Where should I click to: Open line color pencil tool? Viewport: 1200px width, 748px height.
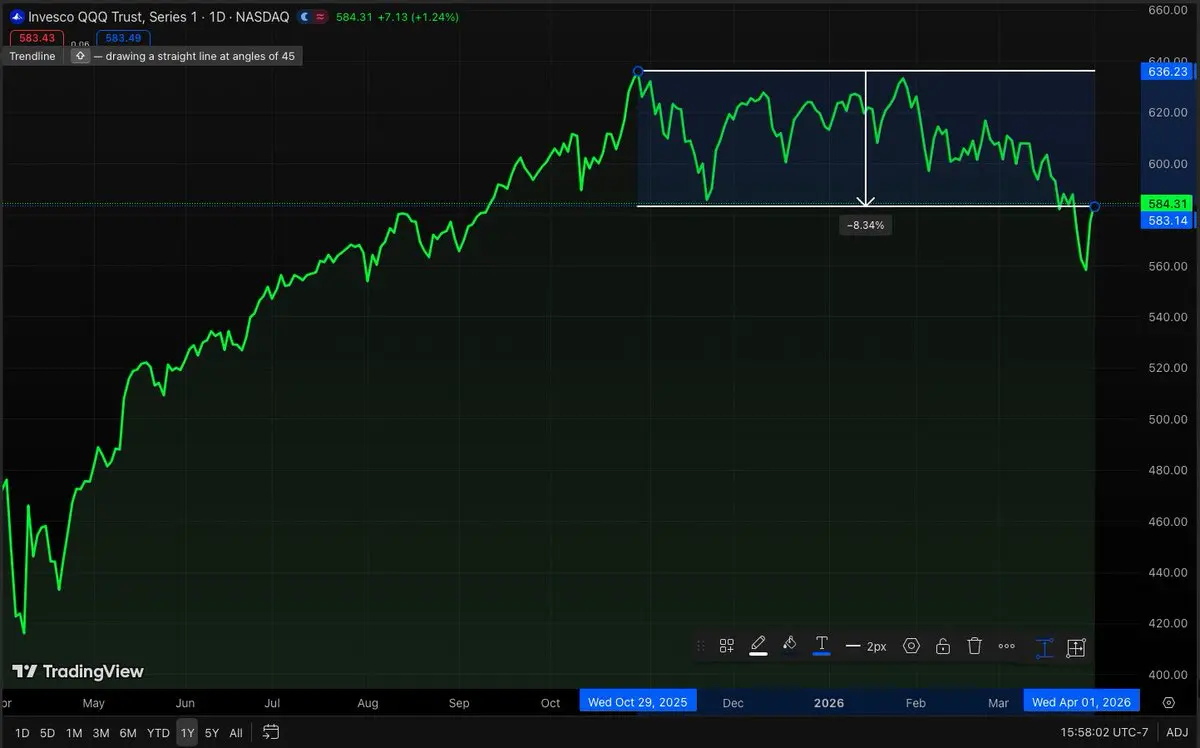click(x=758, y=646)
